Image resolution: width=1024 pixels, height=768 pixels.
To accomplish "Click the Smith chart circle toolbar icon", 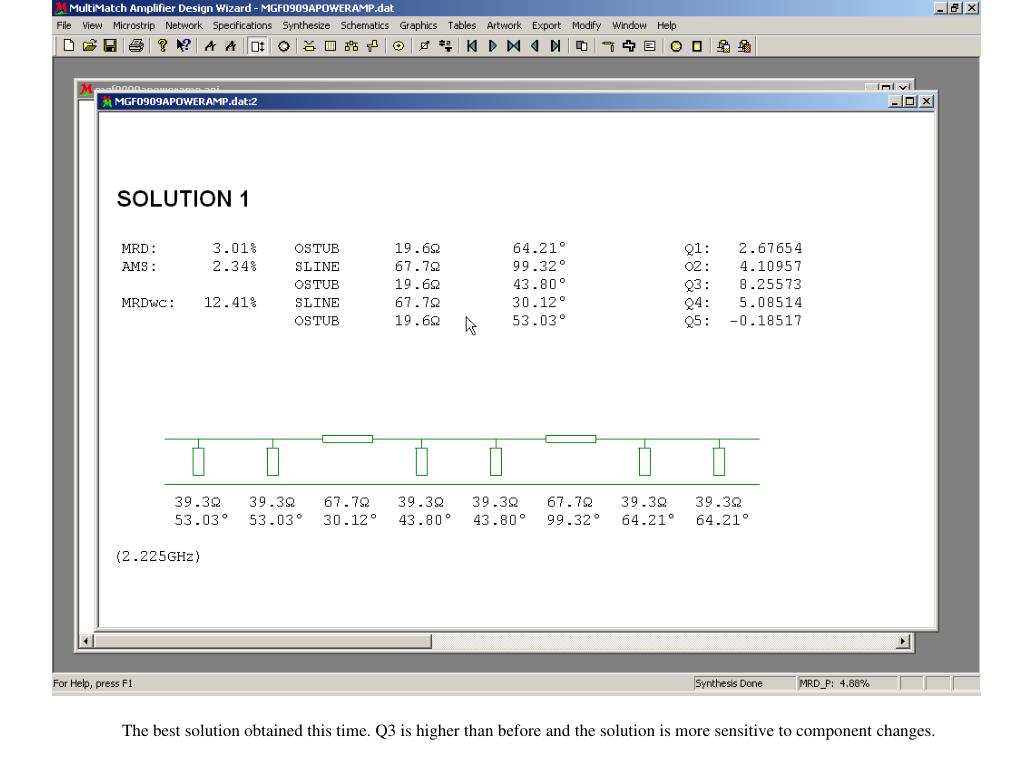I will pyautogui.click(x=283, y=46).
